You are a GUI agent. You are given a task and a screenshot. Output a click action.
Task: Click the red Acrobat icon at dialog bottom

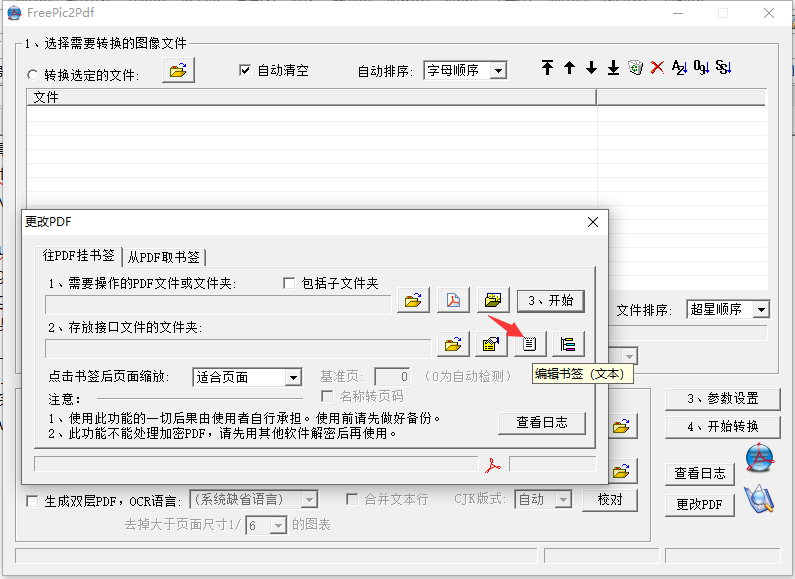(492, 465)
